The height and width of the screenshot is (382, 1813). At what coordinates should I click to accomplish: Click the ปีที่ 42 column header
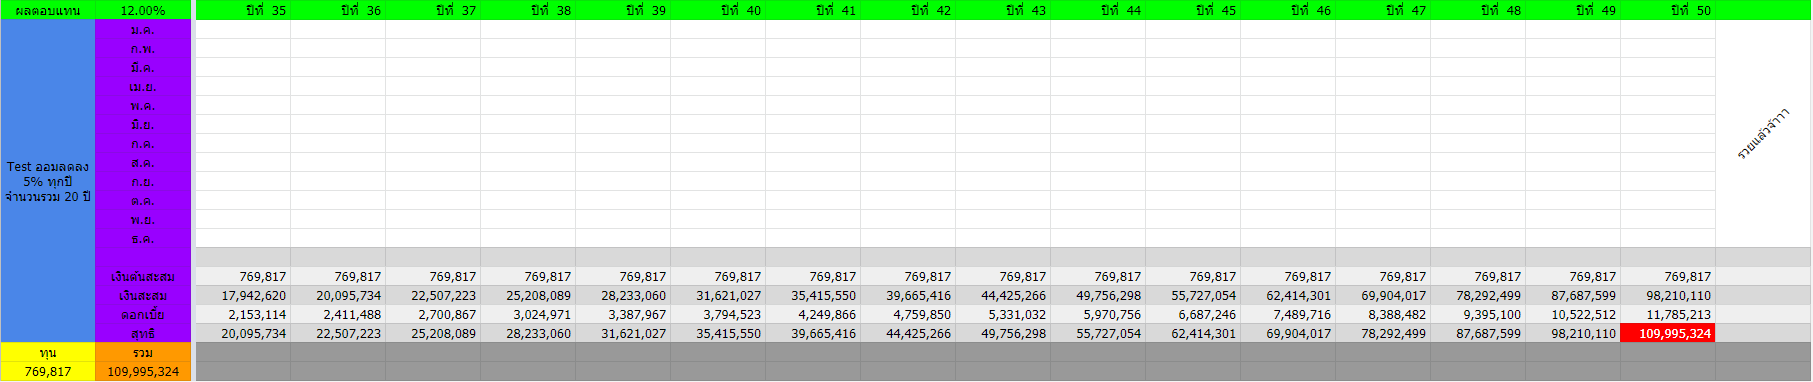[908, 10]
